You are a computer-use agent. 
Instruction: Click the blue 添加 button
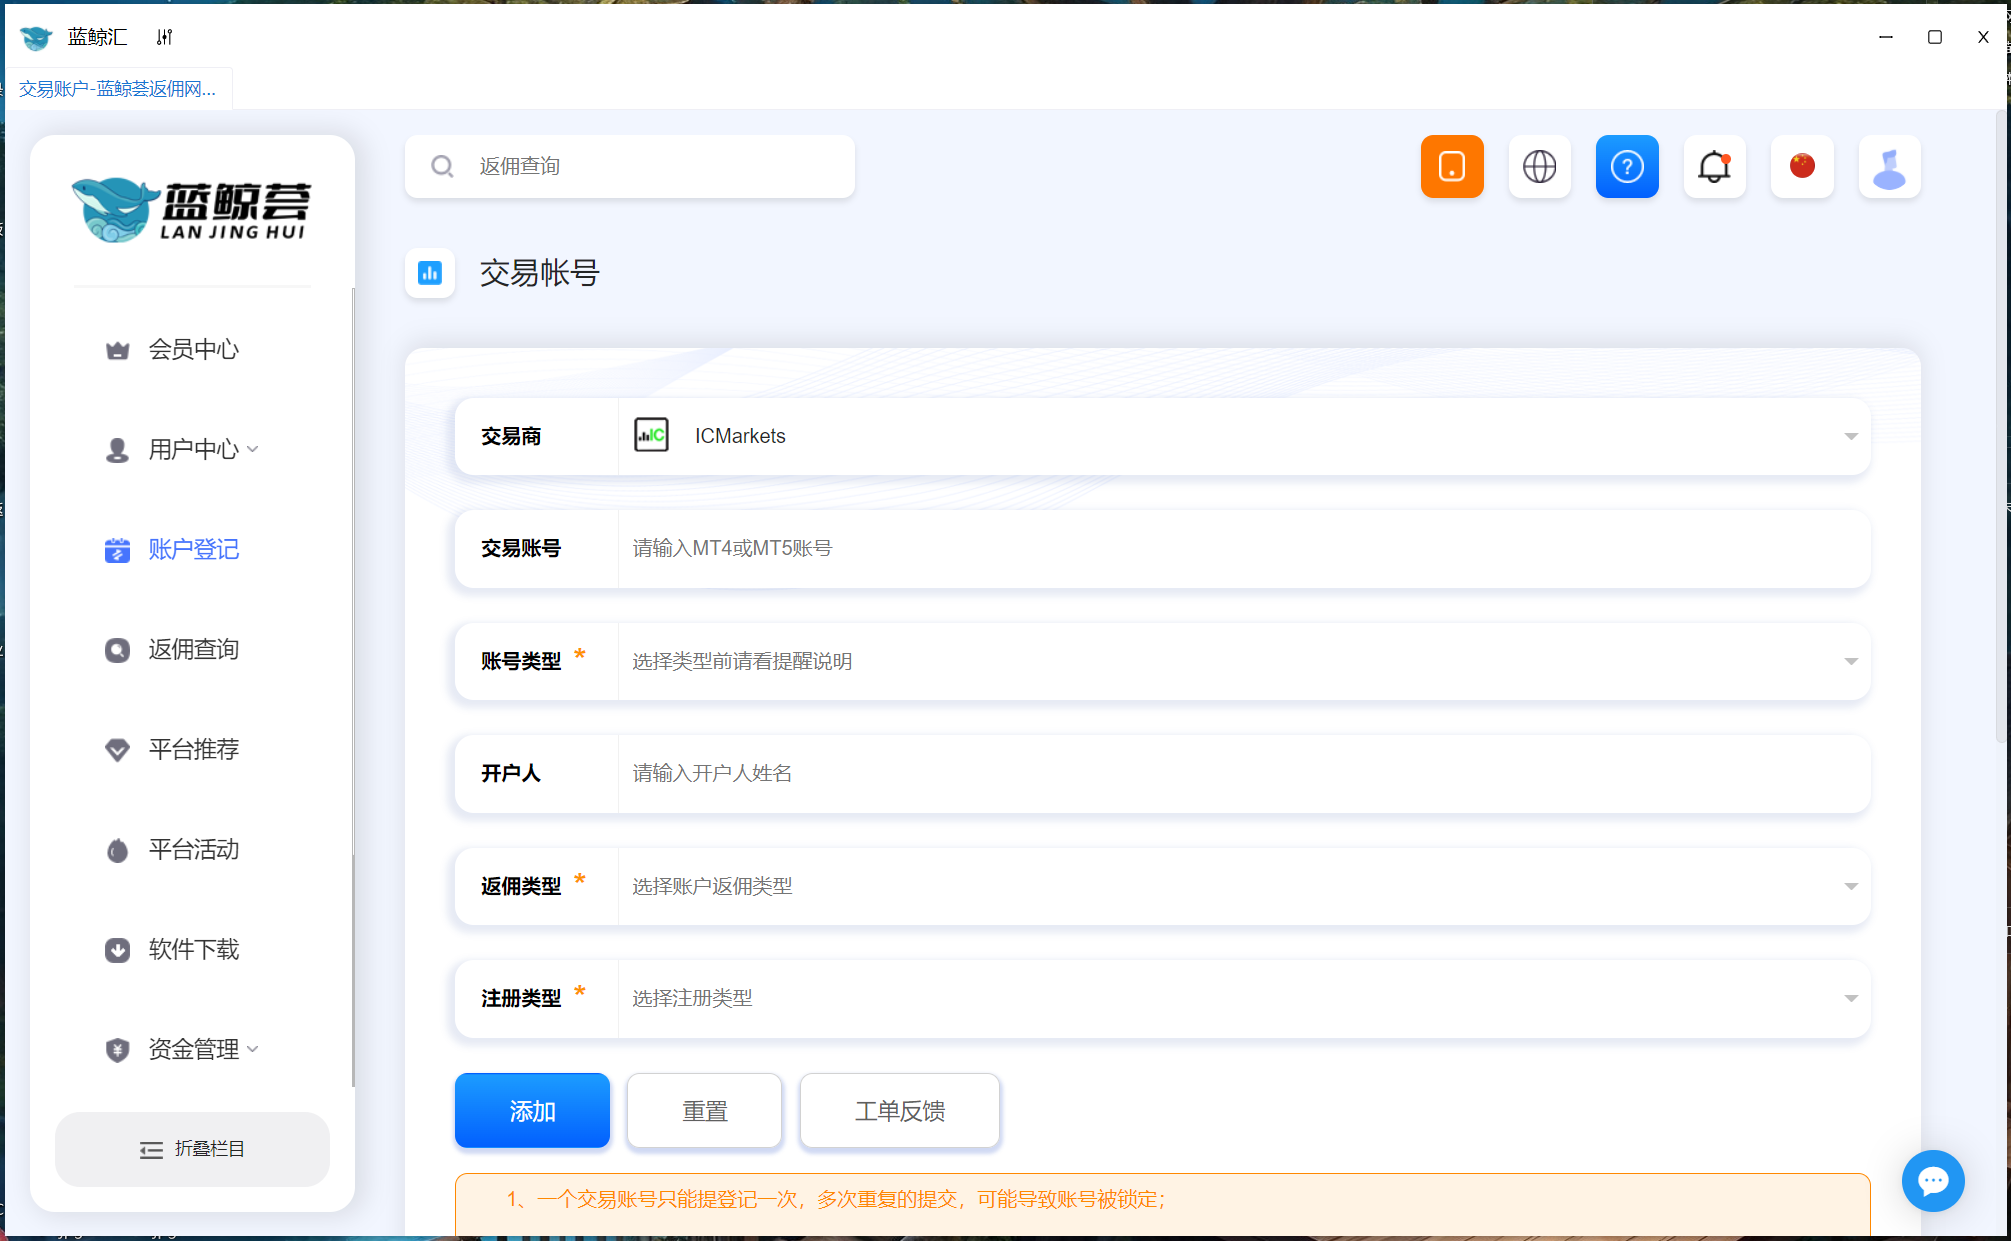click(x=532, y=1110)
